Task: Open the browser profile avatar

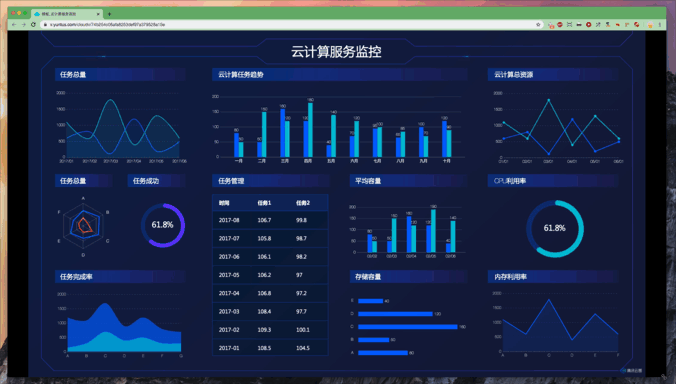Action: pos(650,25)
